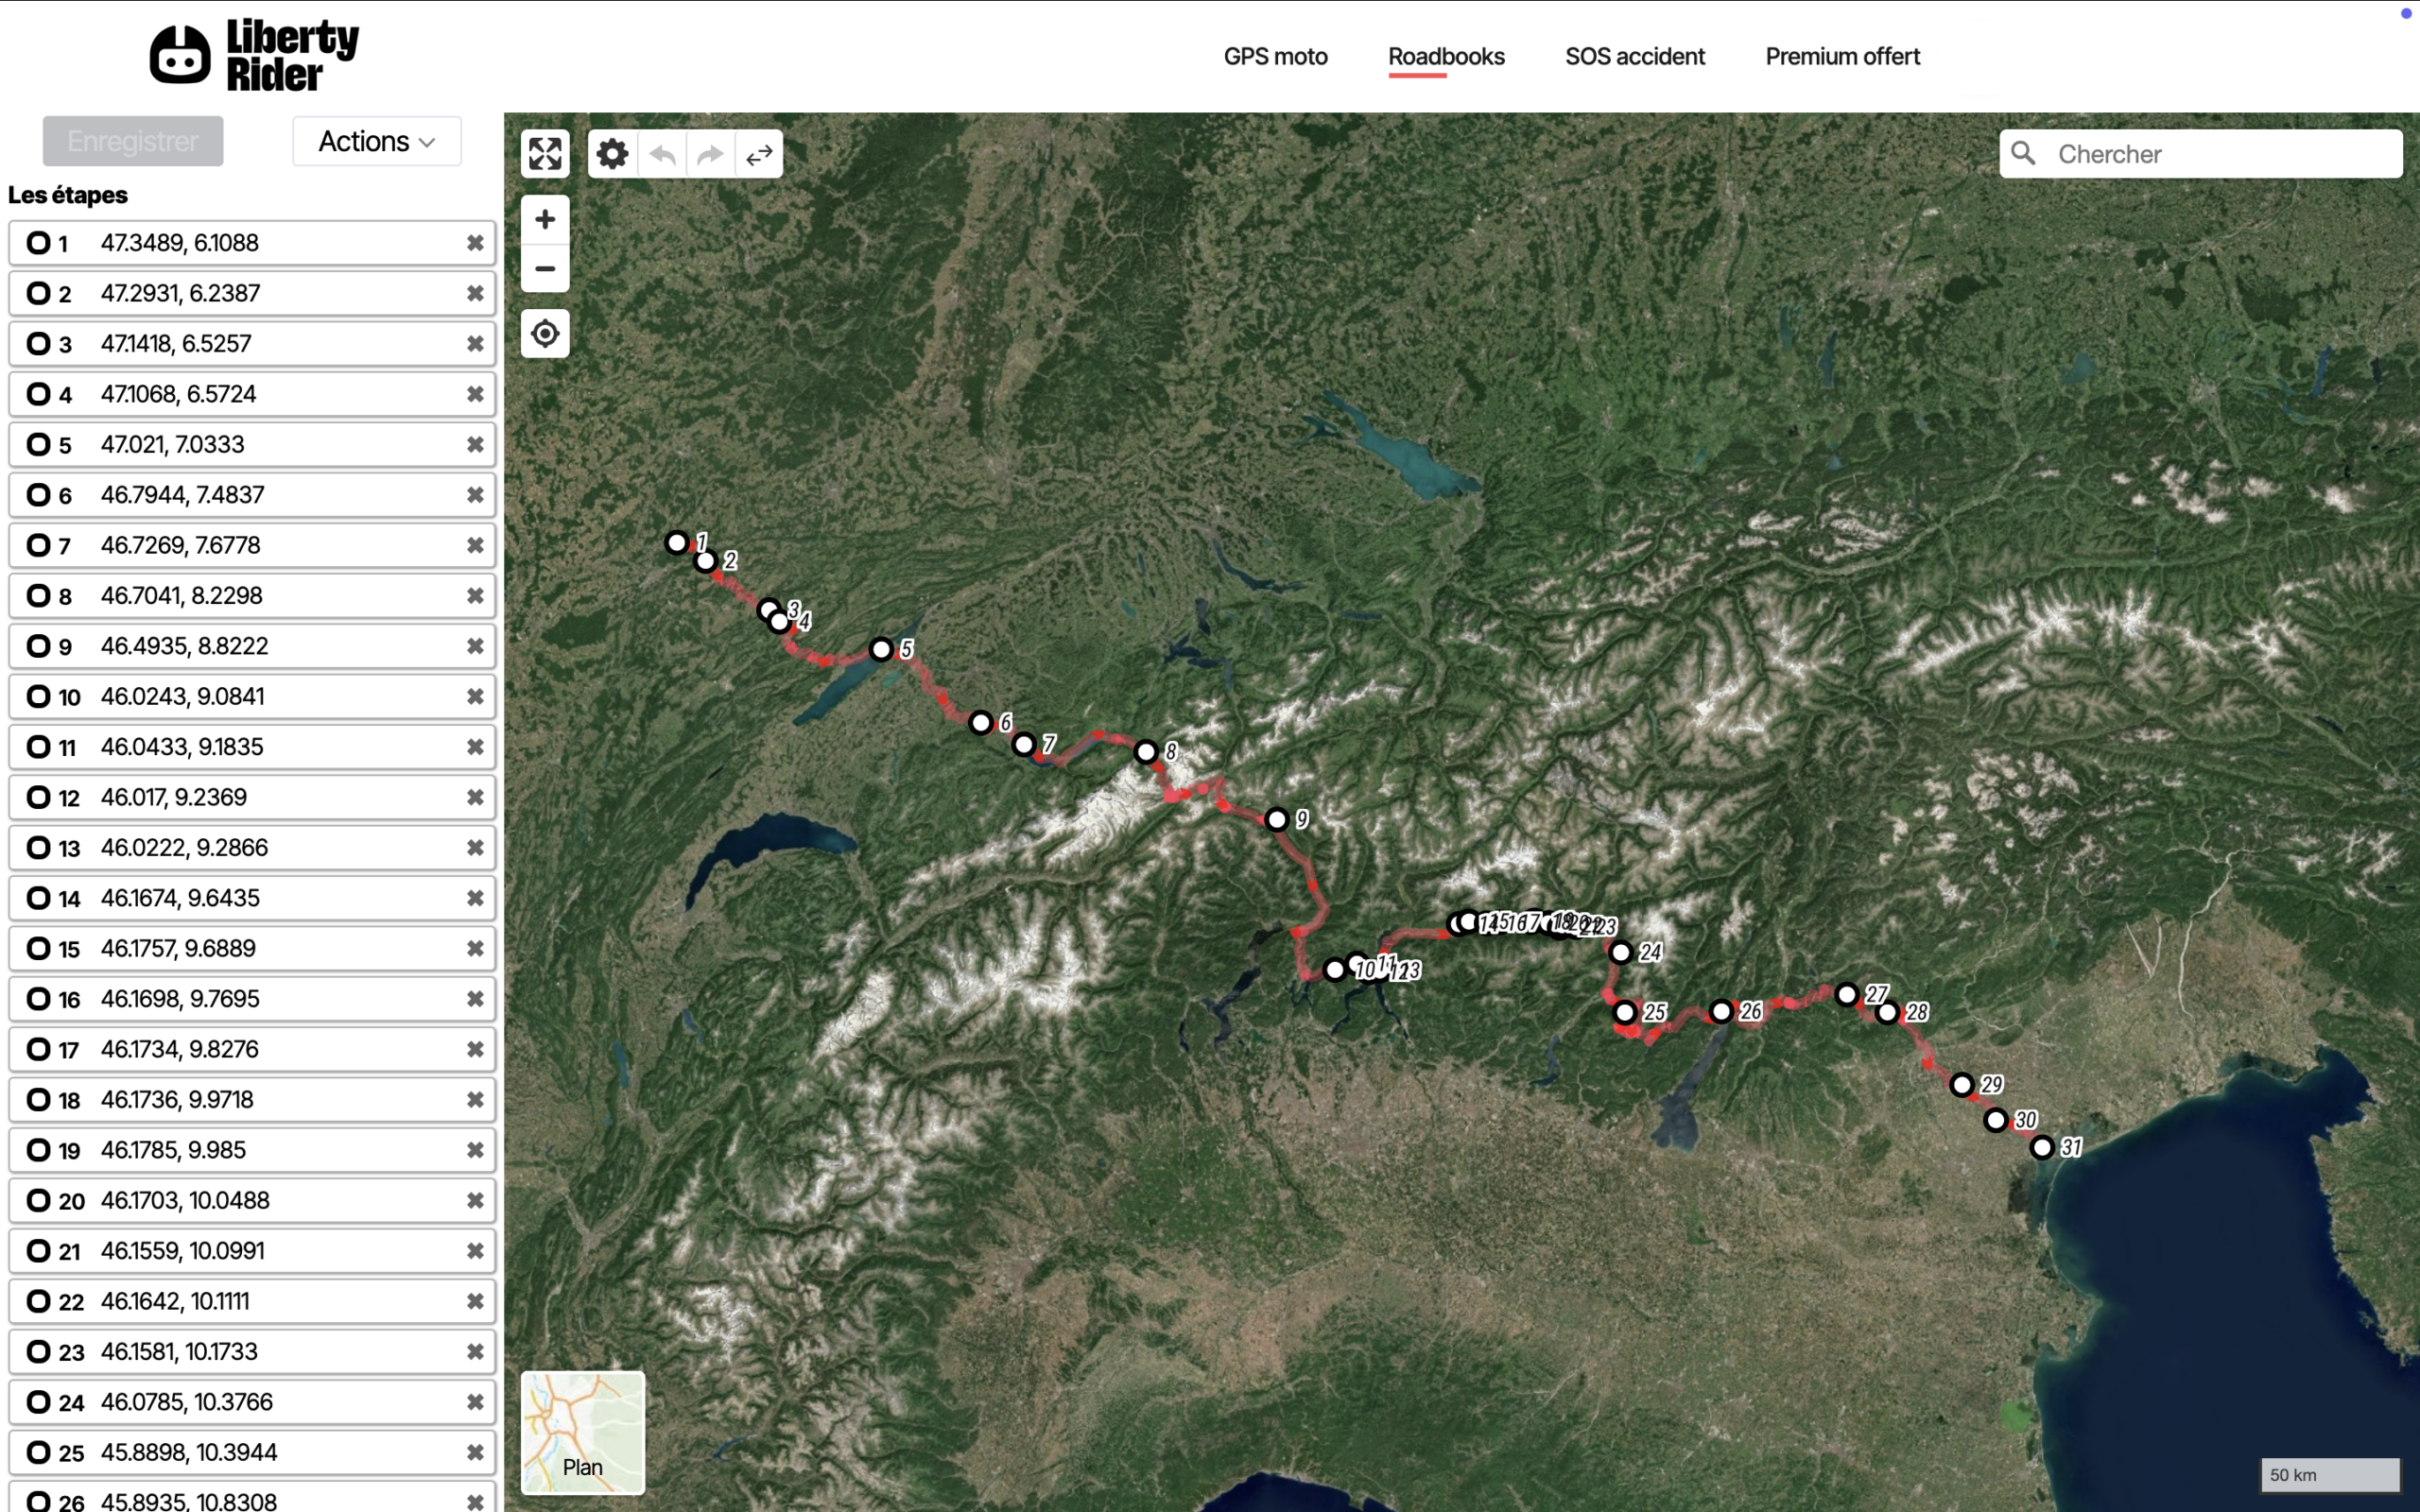Select waypoint 9 marker on the map
Screen dimensions: 2420x1512
coord(1276,820)
